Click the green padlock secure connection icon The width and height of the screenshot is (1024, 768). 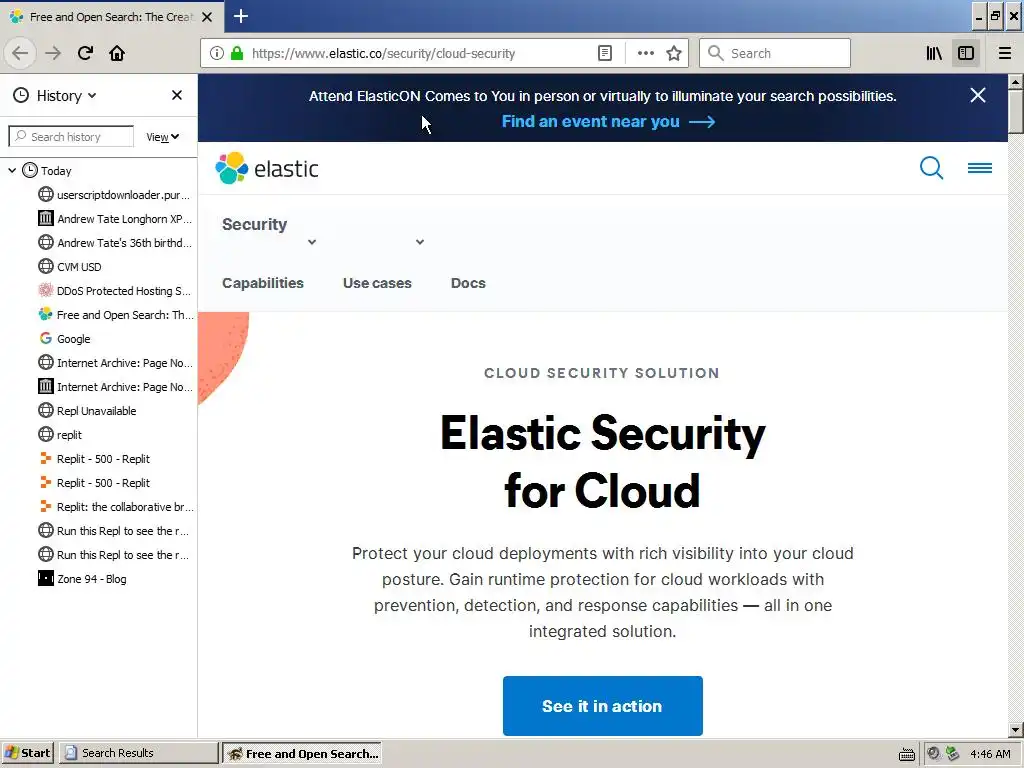click(x=237, y=54)
